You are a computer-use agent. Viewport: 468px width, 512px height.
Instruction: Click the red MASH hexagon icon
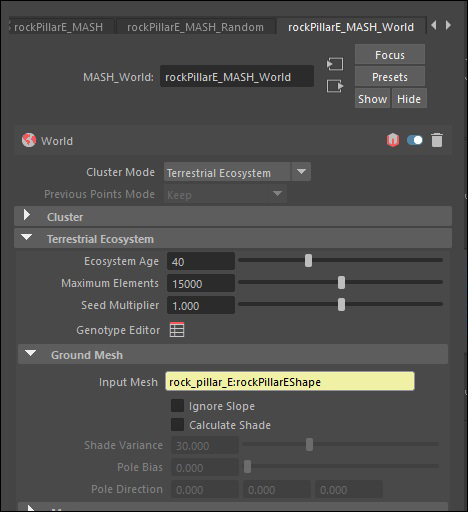(393, 140)
